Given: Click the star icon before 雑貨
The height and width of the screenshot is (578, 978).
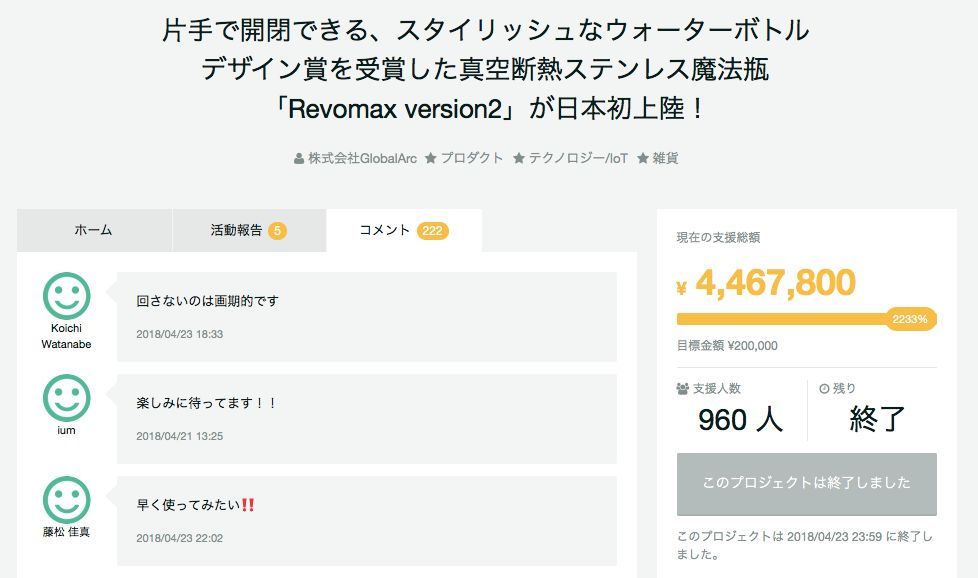Looking at the screenshot, I should click(x=642, y=158).
